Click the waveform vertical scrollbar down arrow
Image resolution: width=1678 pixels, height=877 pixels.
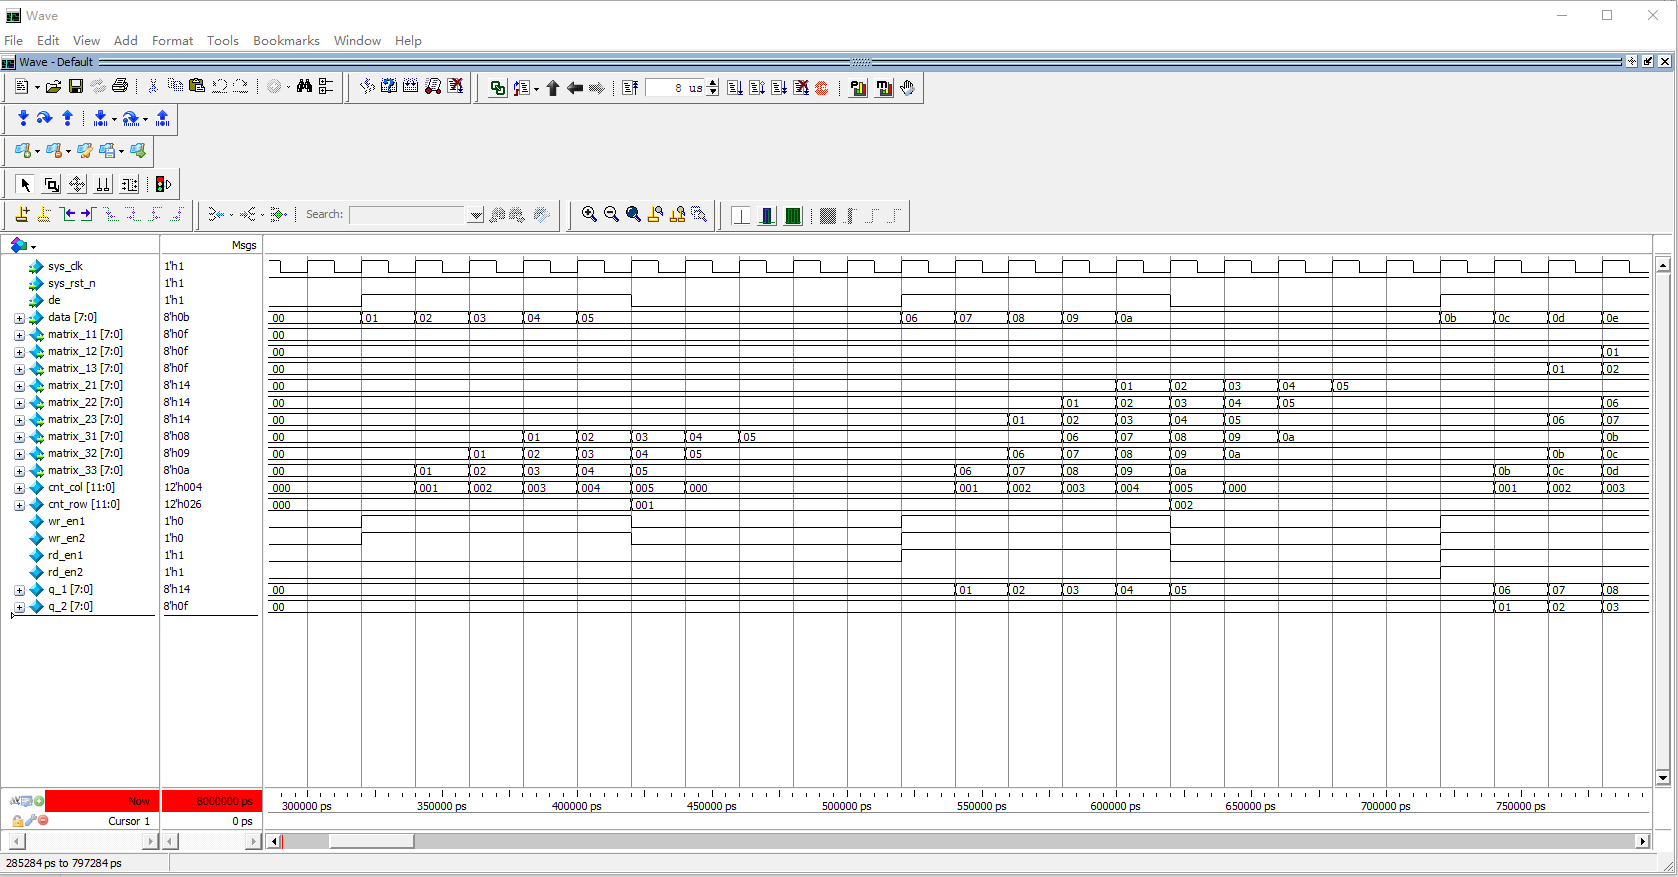(1663, 778)
